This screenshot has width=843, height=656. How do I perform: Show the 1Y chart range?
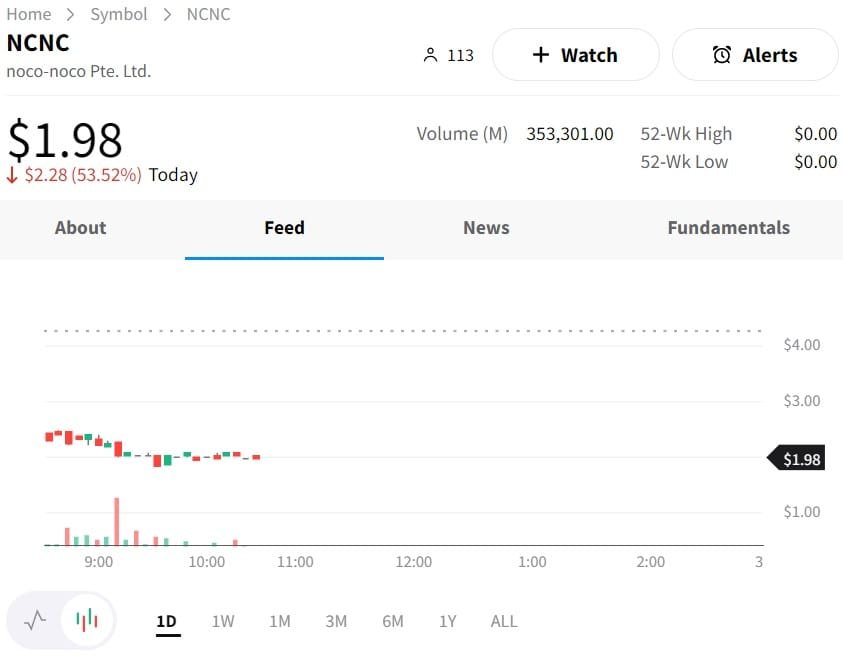click(x=447, y=621)
